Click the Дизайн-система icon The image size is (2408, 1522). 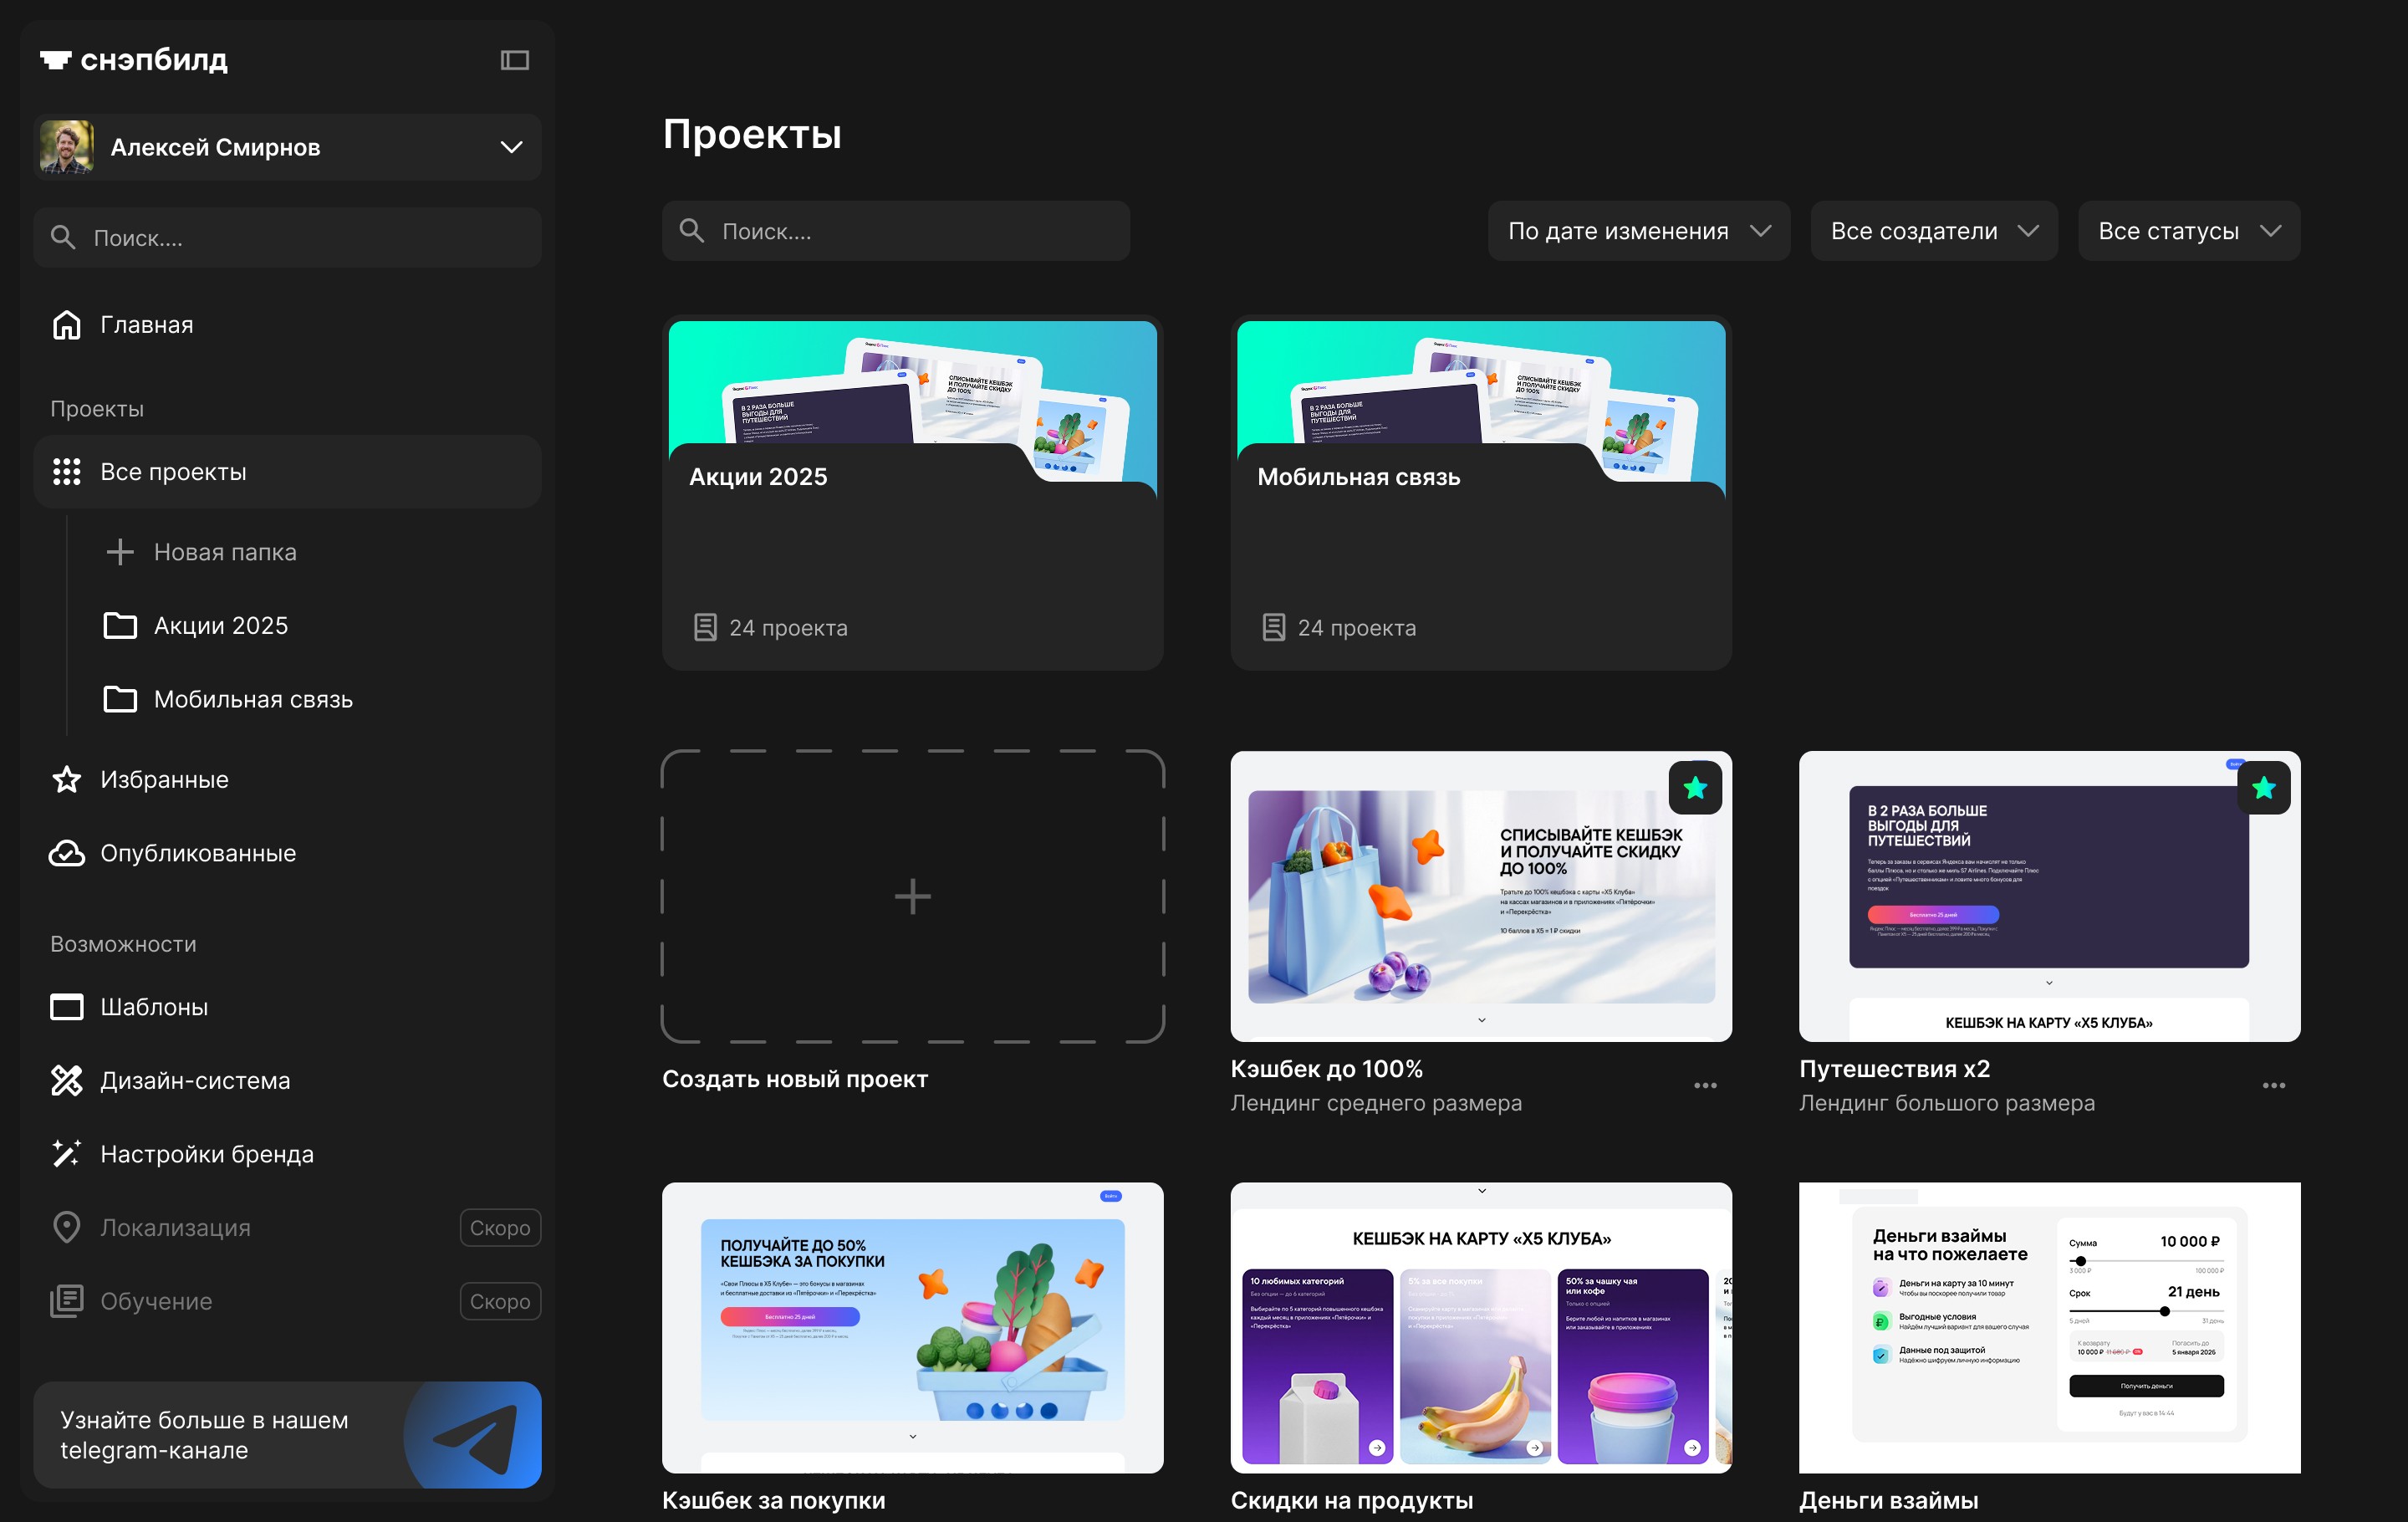[x=66, y=1081]
